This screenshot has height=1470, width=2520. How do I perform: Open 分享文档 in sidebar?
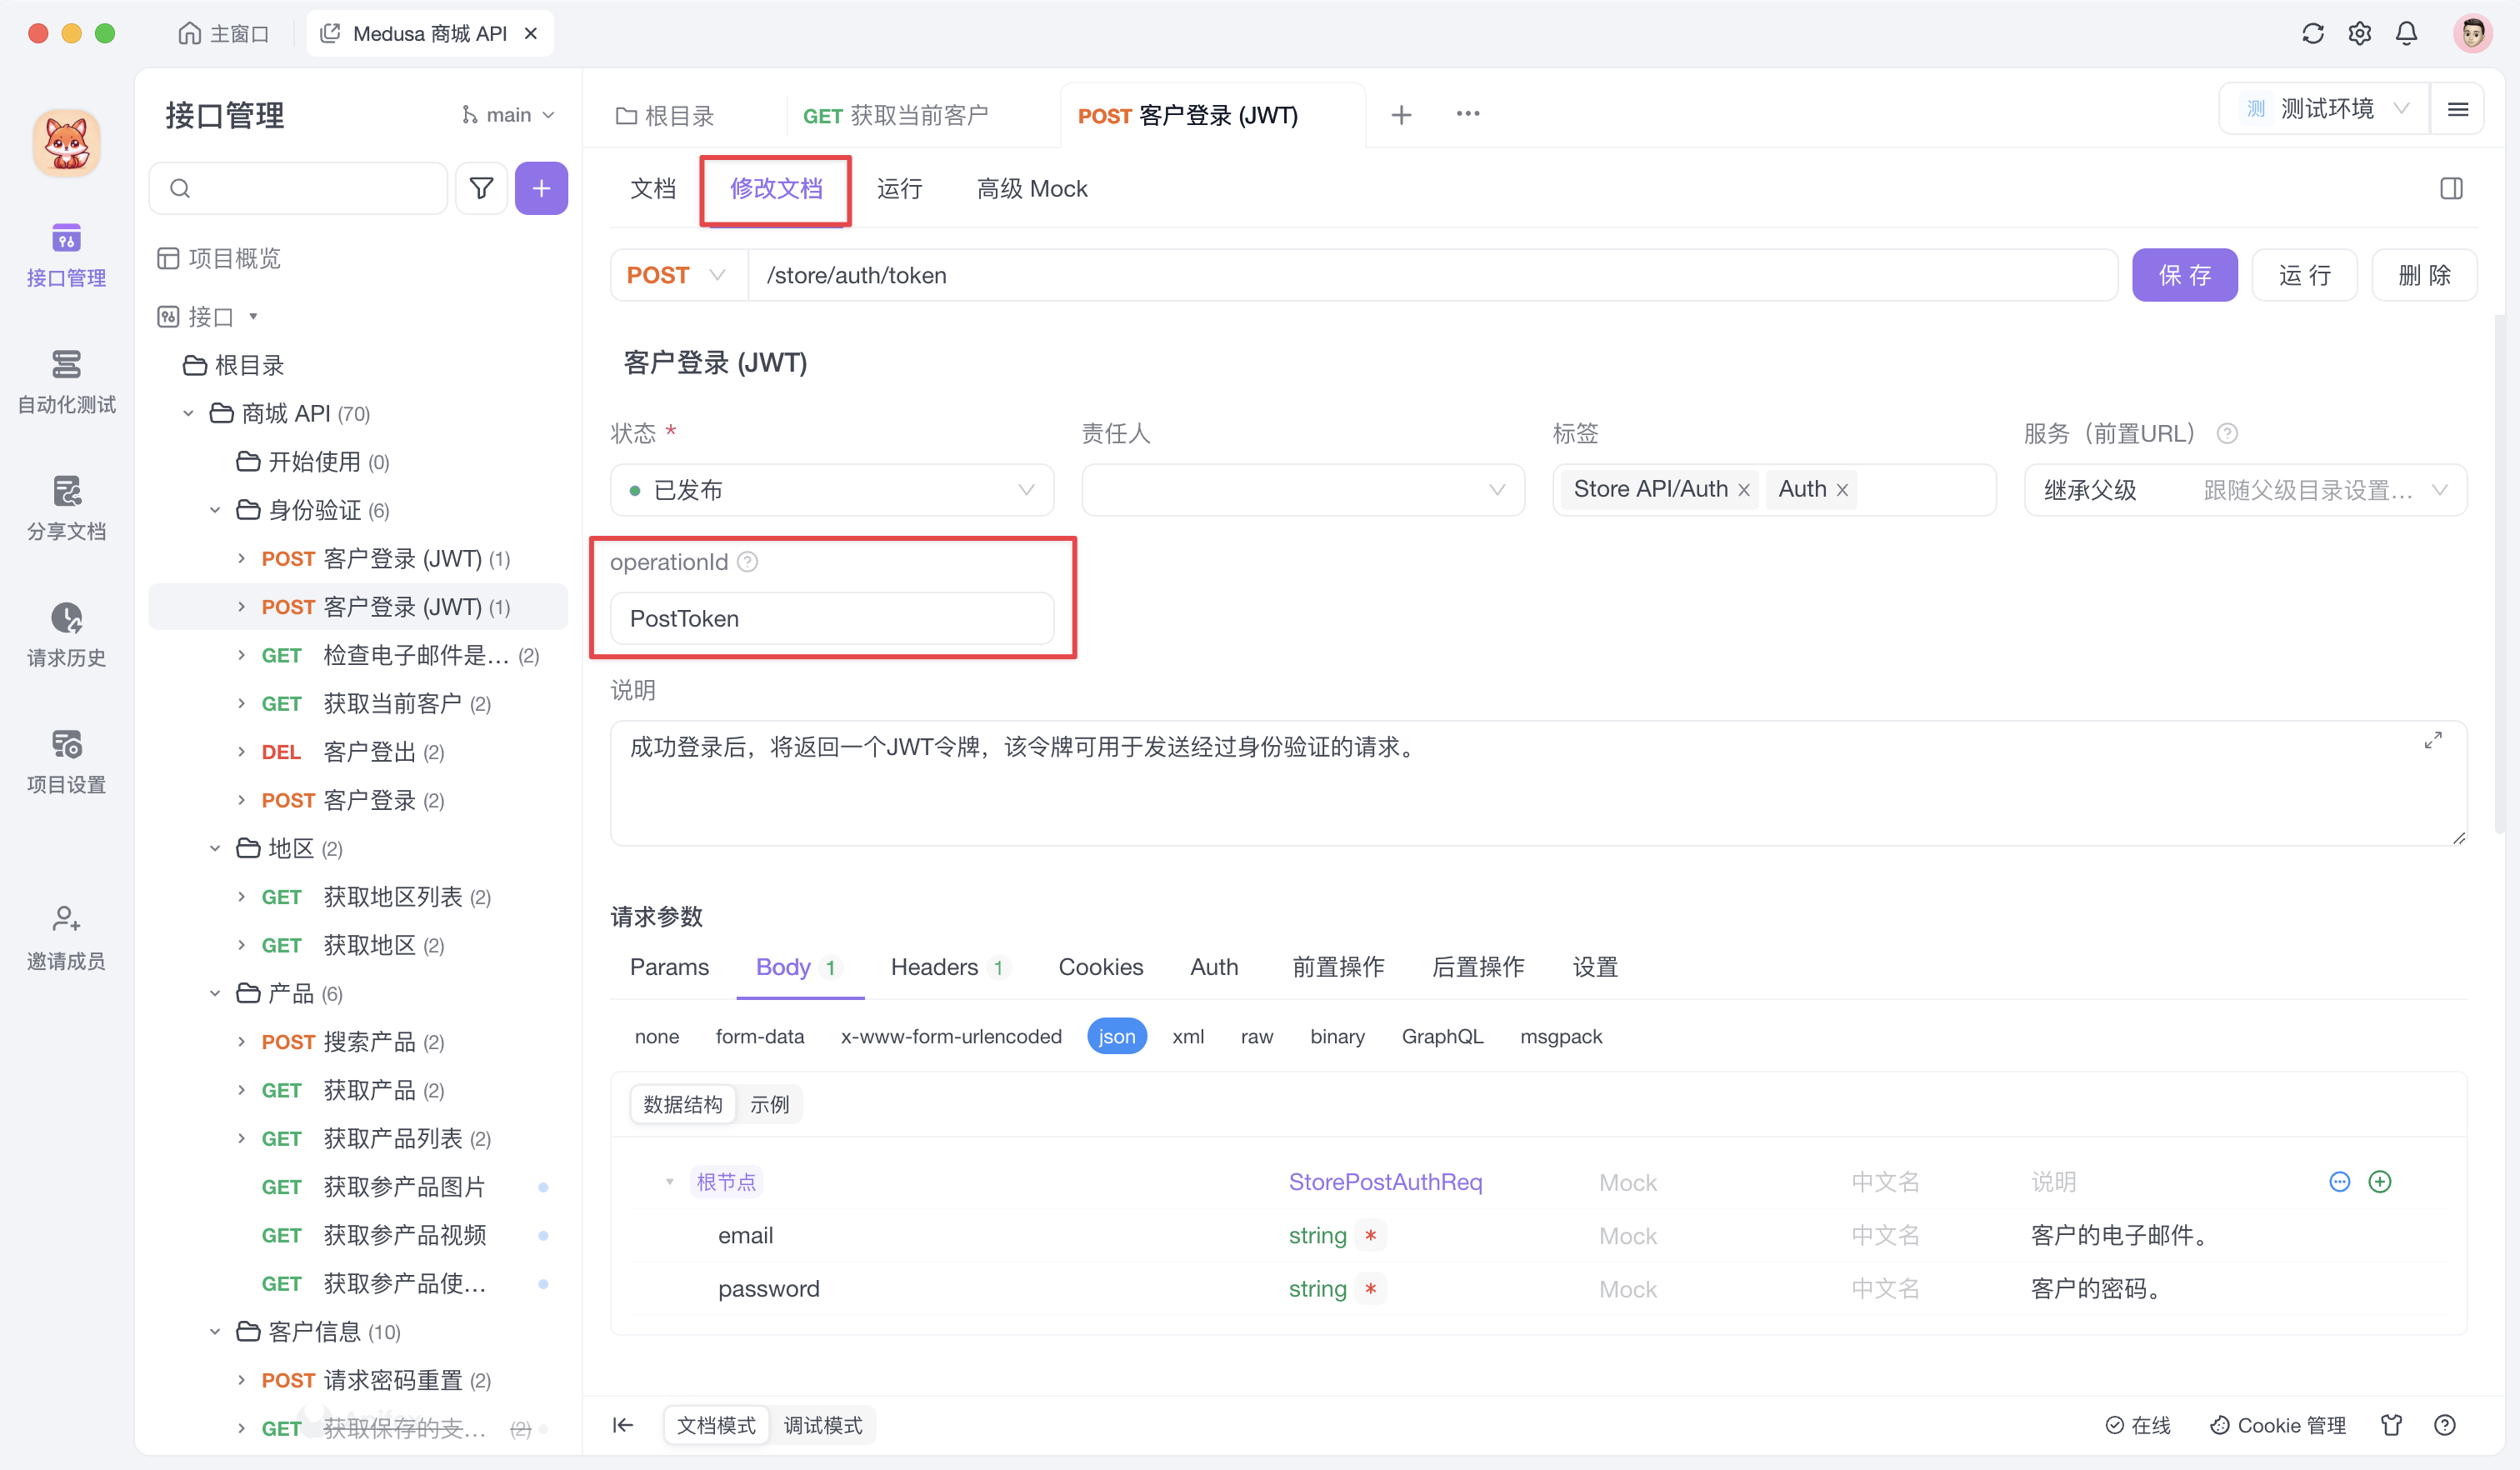click(66, 508)
